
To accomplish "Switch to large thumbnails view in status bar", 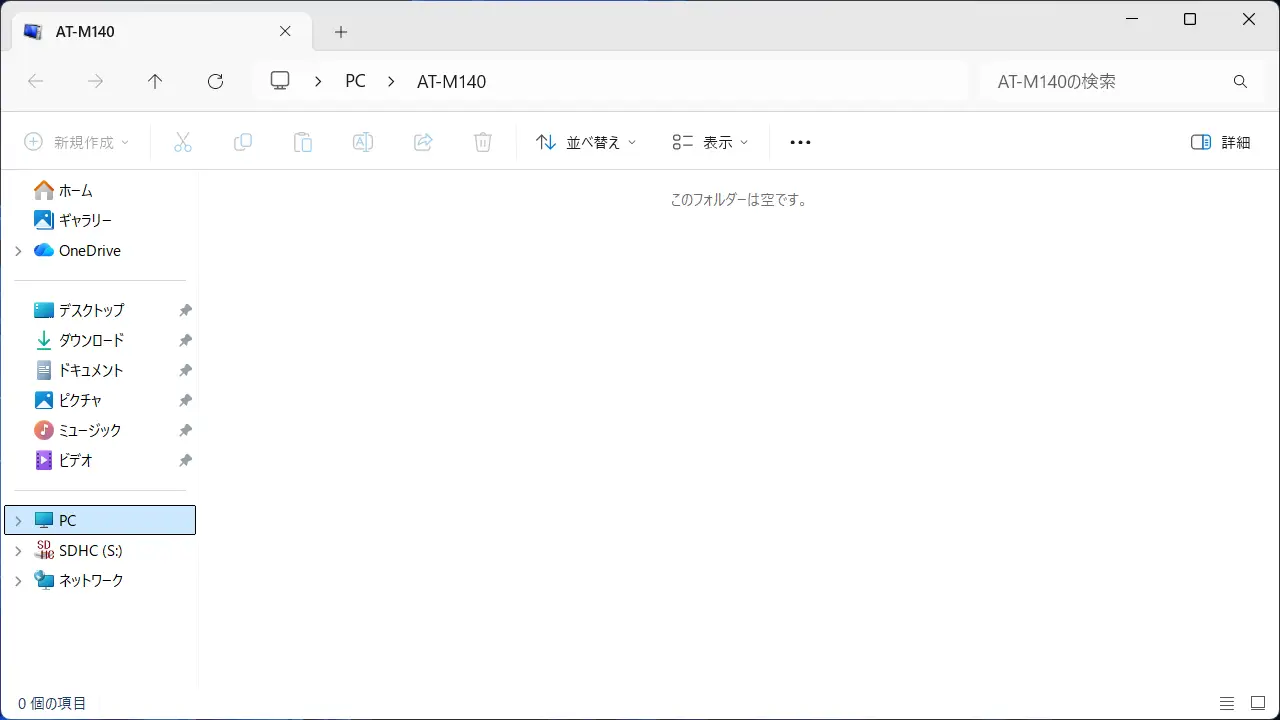I will (1258, 703).
